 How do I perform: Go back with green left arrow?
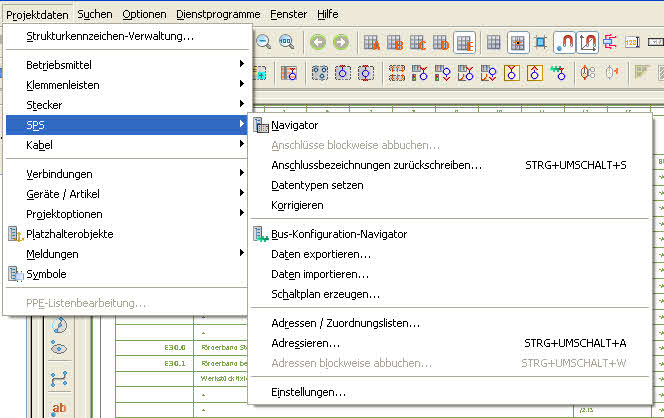click(318, 42)
